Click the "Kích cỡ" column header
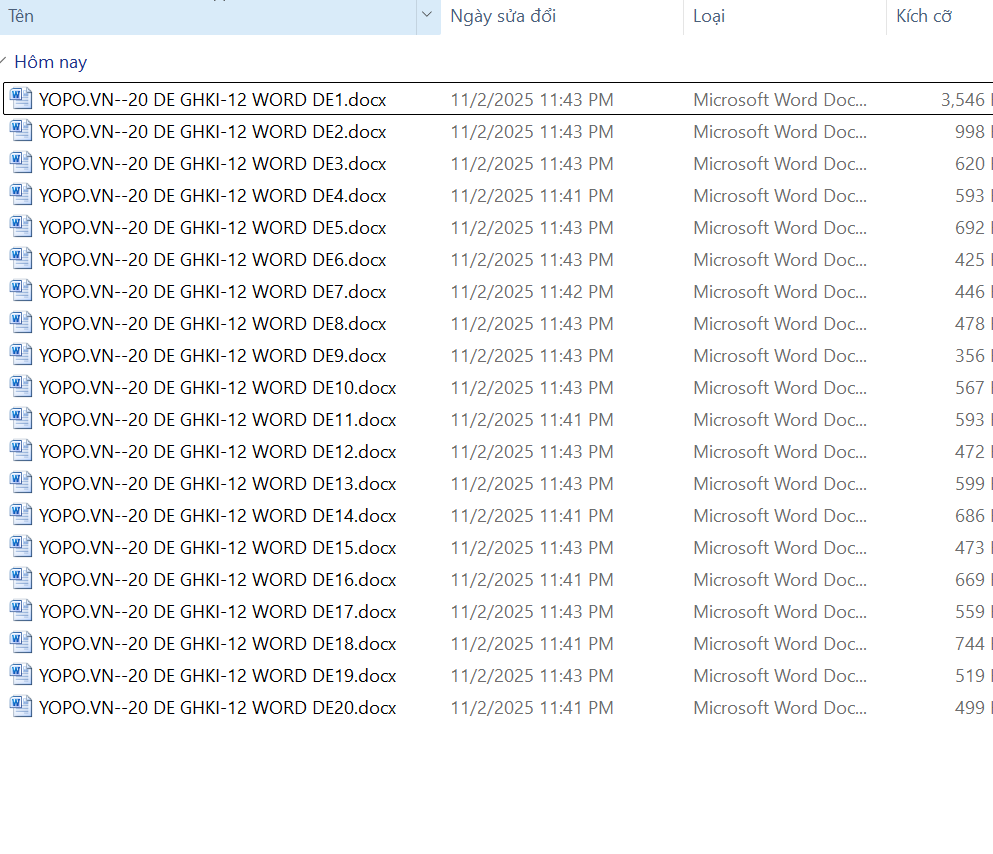The width and height of the screenshot is (993, 854). 924,16
